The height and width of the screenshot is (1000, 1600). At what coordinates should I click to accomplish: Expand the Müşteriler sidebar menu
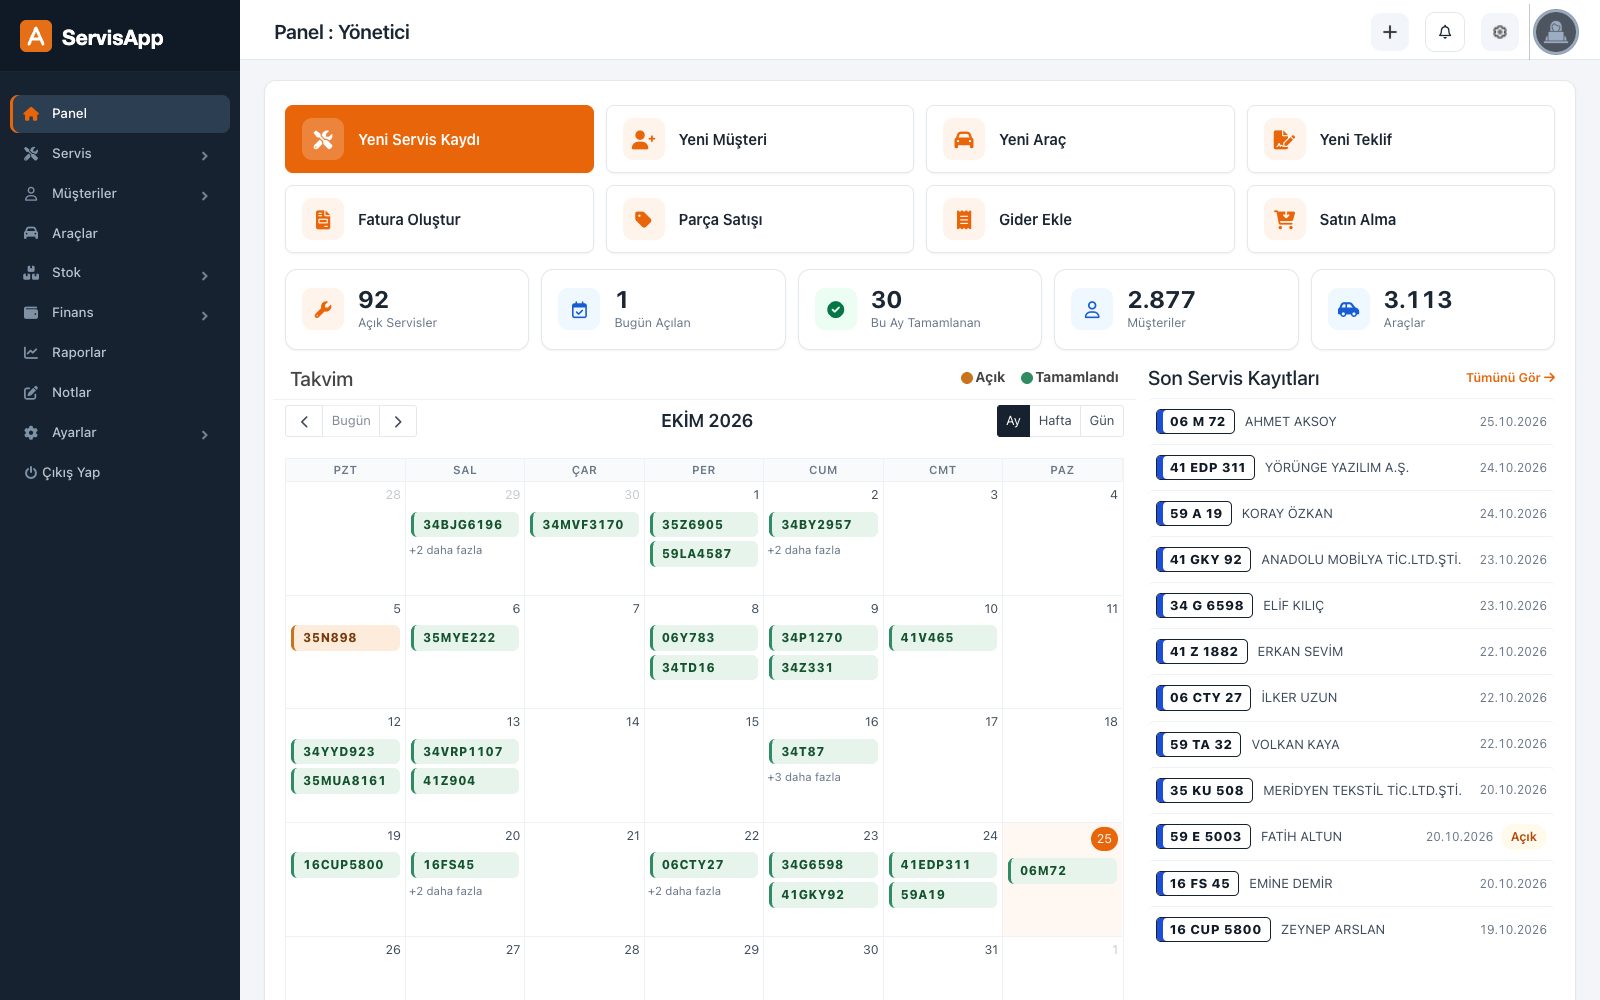[x=120, y=194]
